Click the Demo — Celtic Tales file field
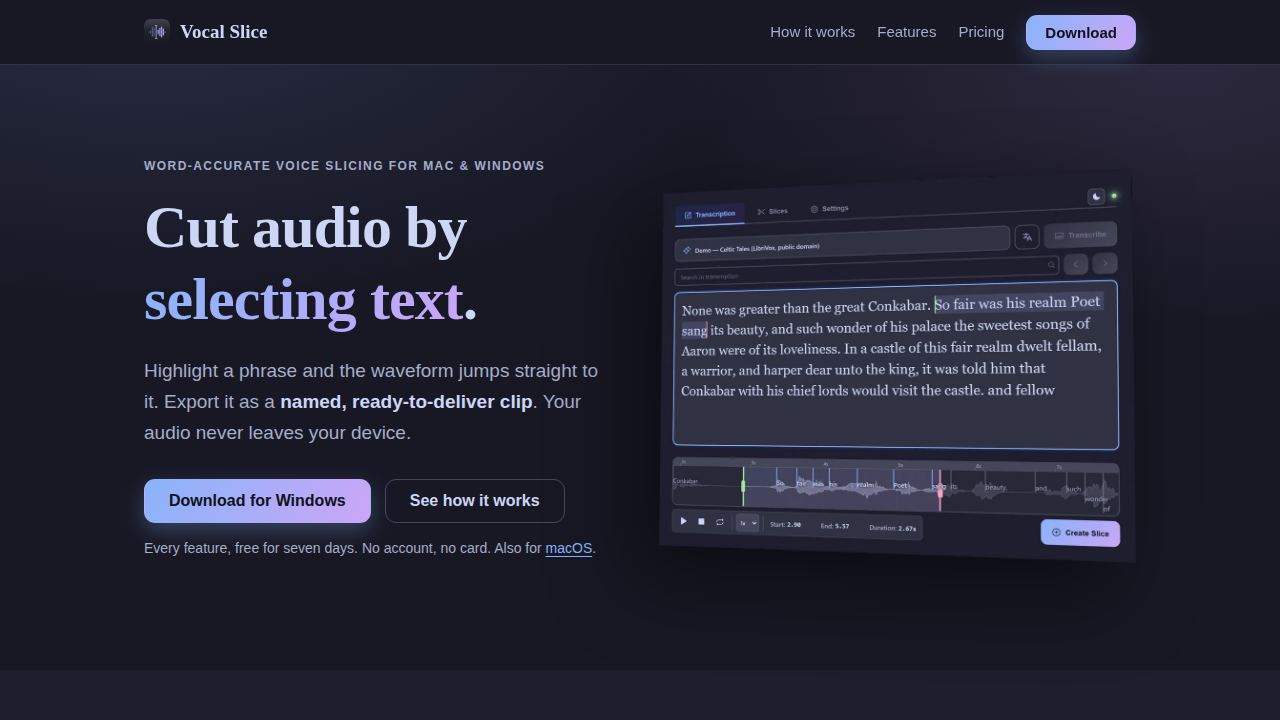1280x720 pixels. [x=842, y=243]
